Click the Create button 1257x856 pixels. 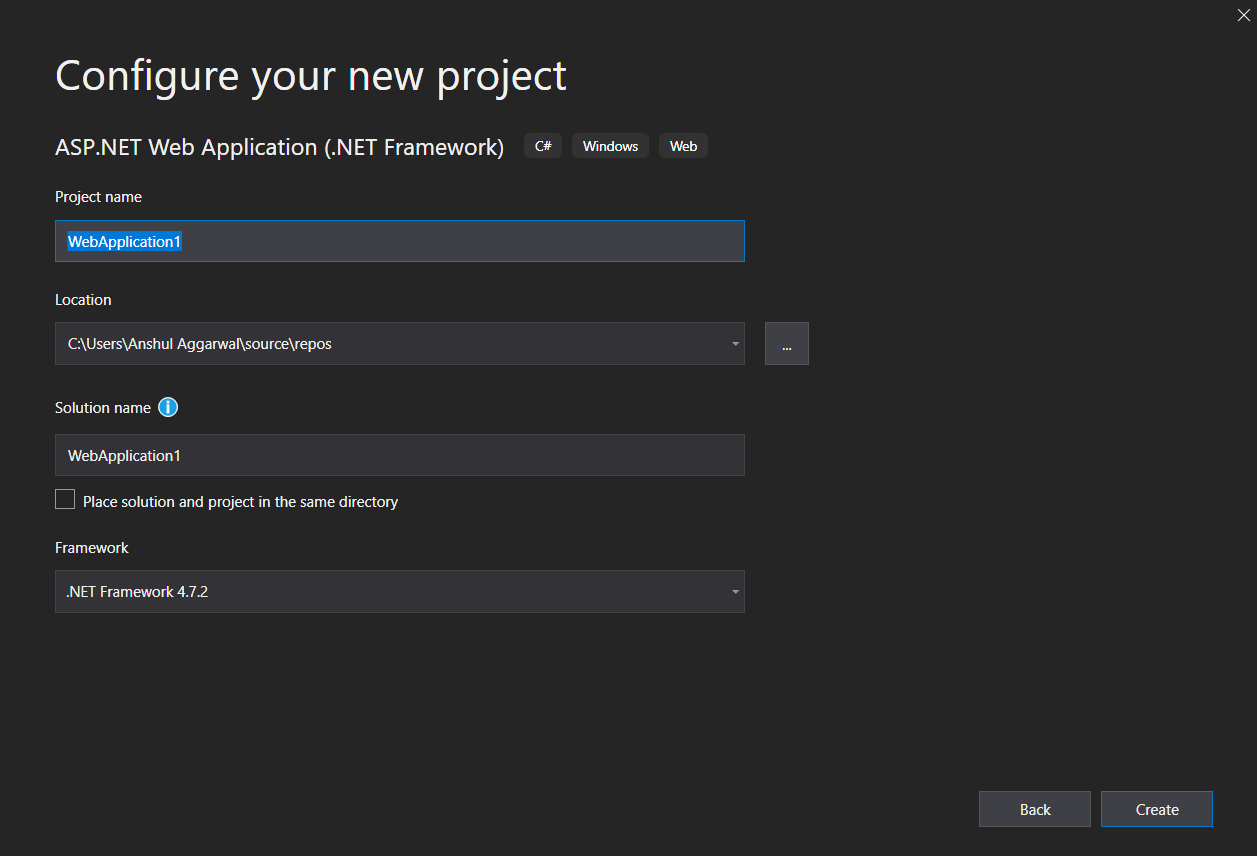[1156, 808]
